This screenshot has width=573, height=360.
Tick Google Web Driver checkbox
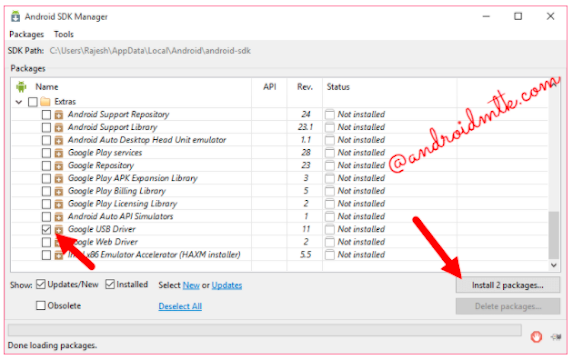tap(46, 242)
